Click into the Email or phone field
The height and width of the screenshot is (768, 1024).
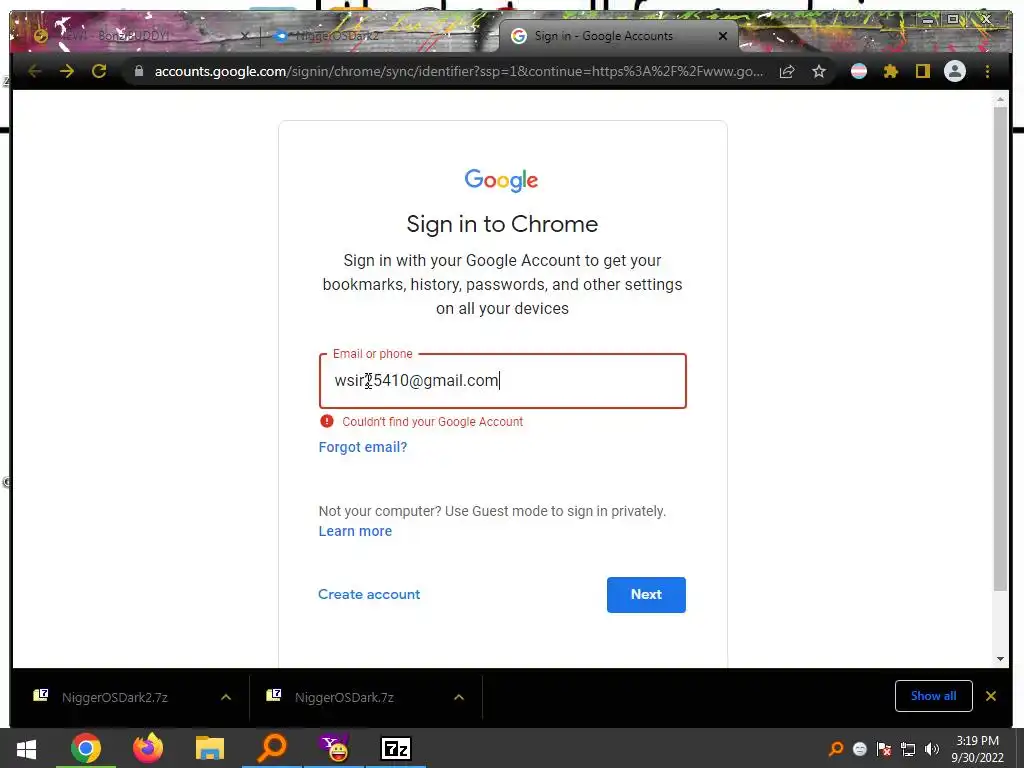coord(502,381)
